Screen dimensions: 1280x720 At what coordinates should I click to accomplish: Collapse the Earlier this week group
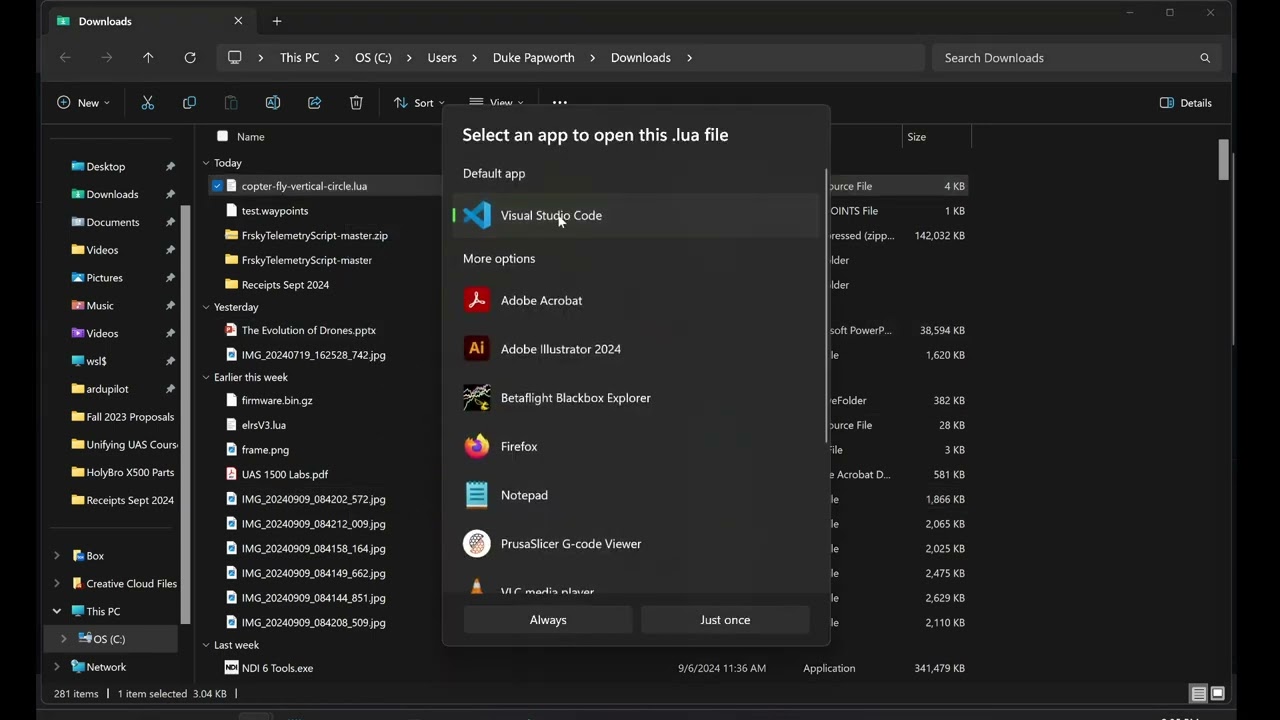[x=206, y=377]
